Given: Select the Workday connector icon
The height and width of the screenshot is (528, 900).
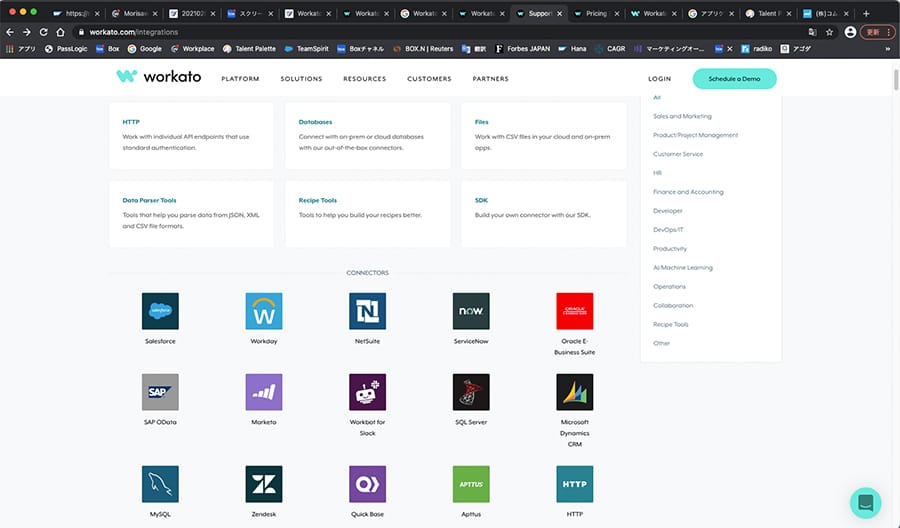Looking at the screenshot, I should (264, 311).
